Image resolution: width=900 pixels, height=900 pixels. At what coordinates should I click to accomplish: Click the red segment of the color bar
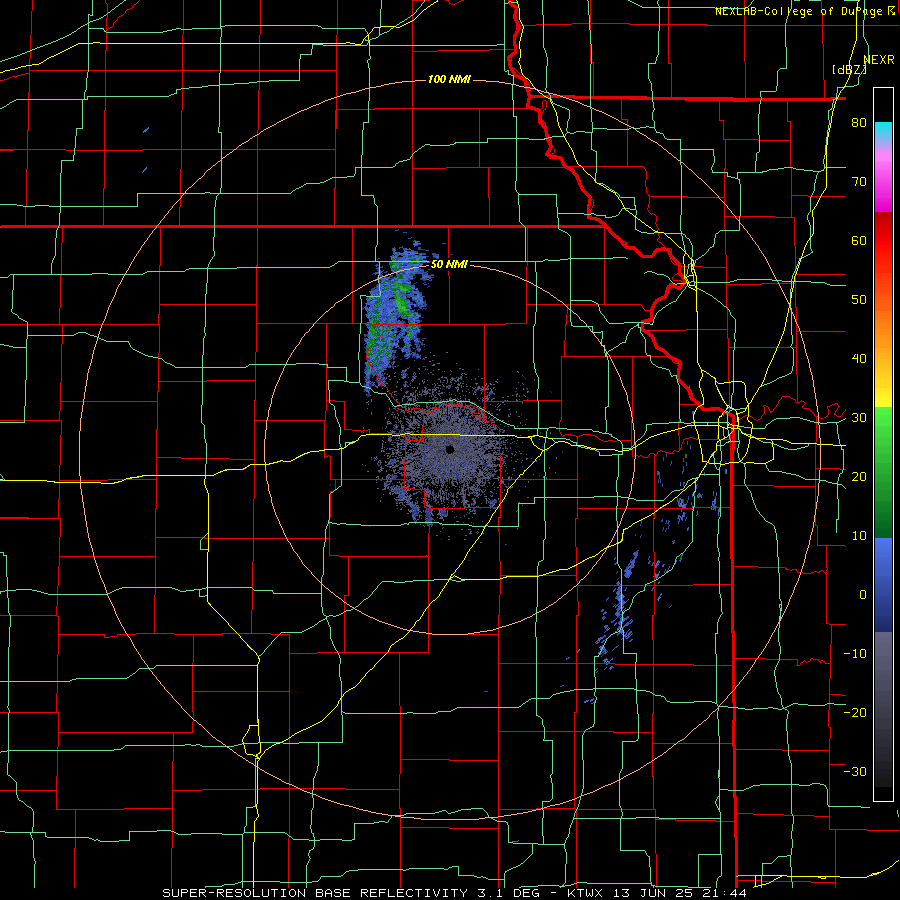(x=883, y=241)
